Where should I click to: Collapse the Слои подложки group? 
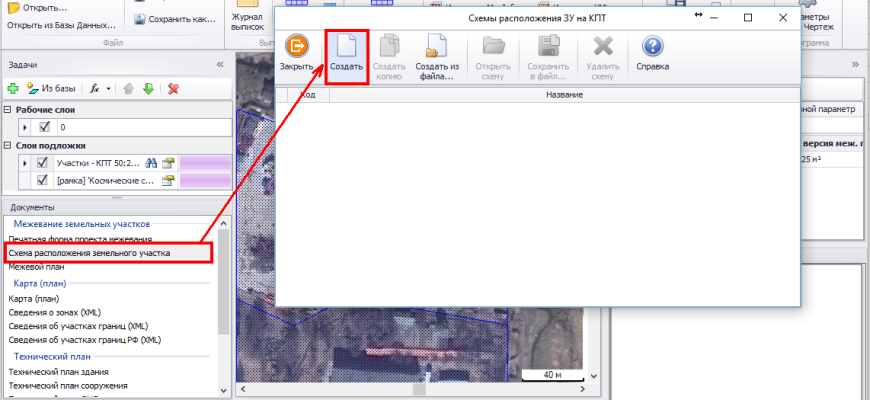(x=8, y=145)
